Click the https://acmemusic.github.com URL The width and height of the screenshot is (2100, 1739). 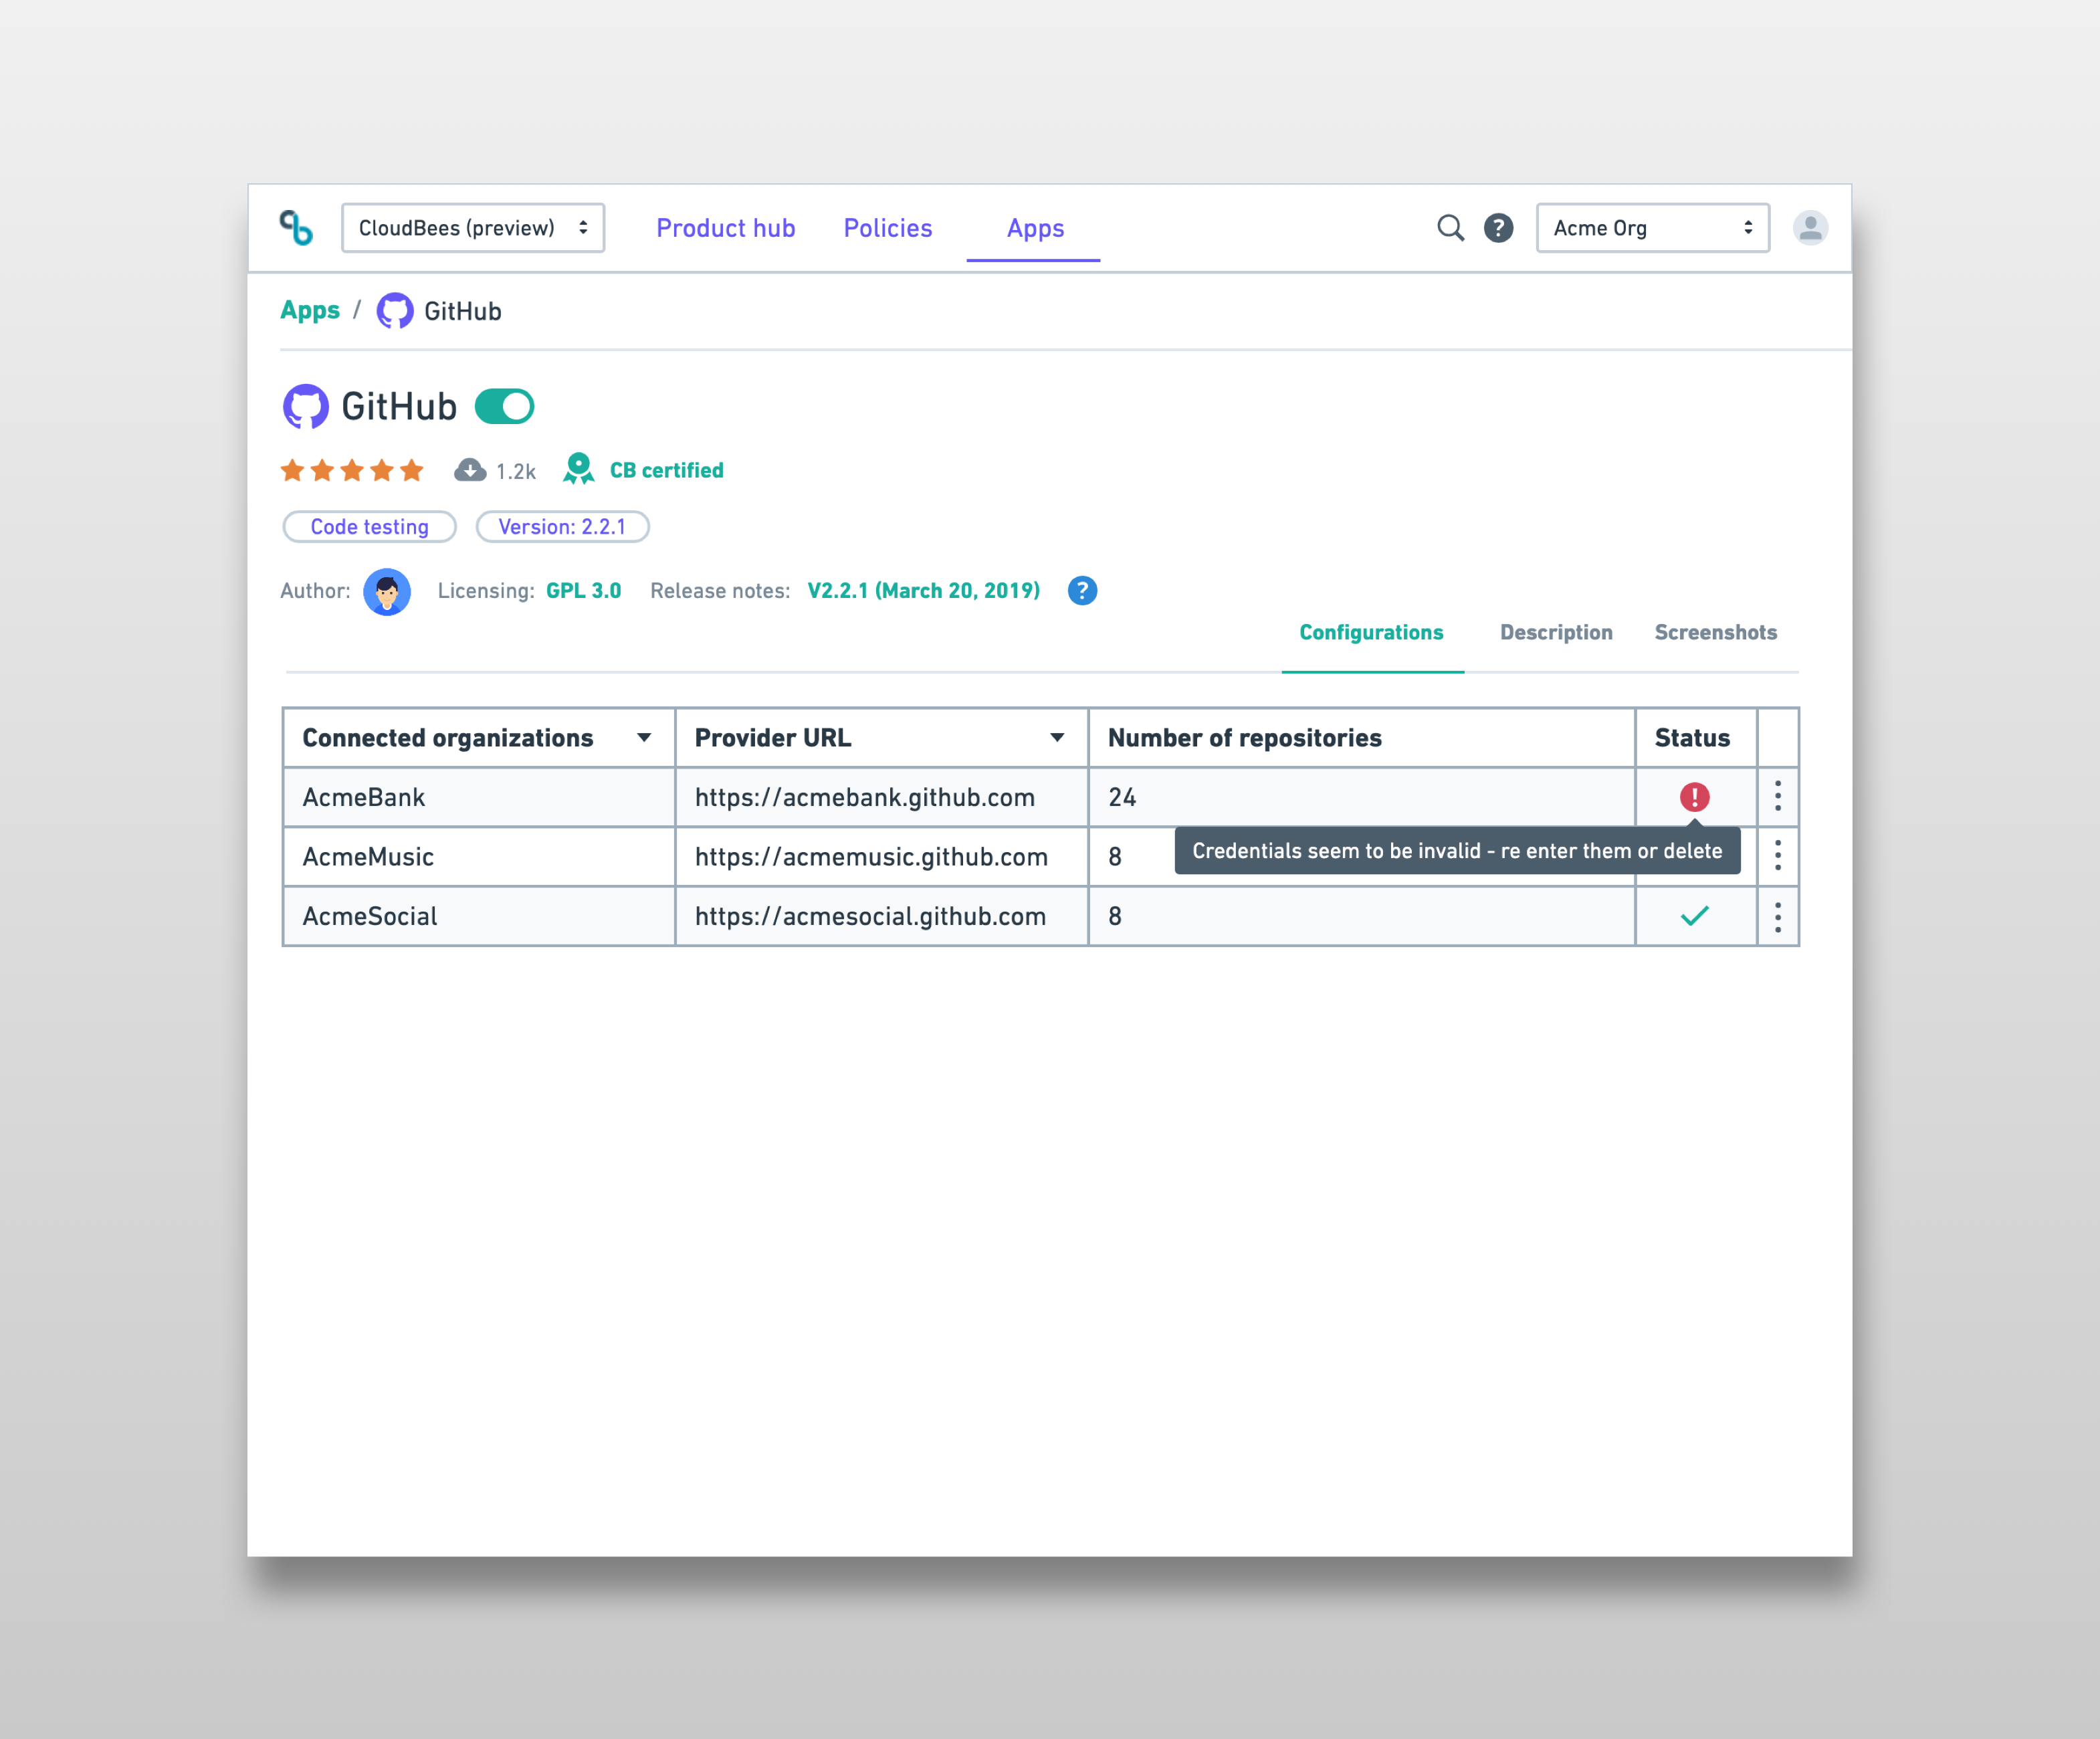(x=871, y=857)
